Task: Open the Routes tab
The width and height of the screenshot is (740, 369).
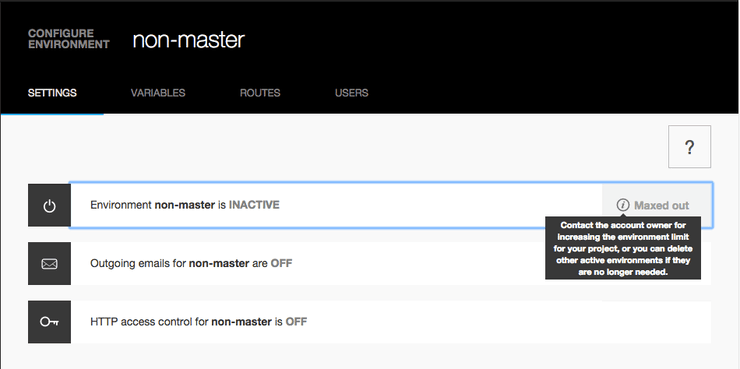Action: [260, 93]
